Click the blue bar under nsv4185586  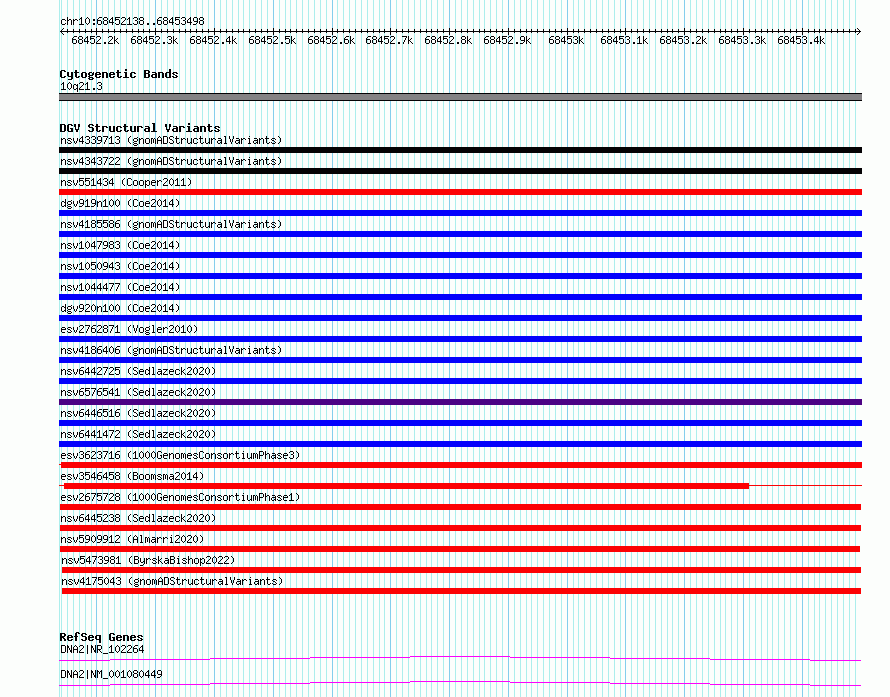(460, 234)
